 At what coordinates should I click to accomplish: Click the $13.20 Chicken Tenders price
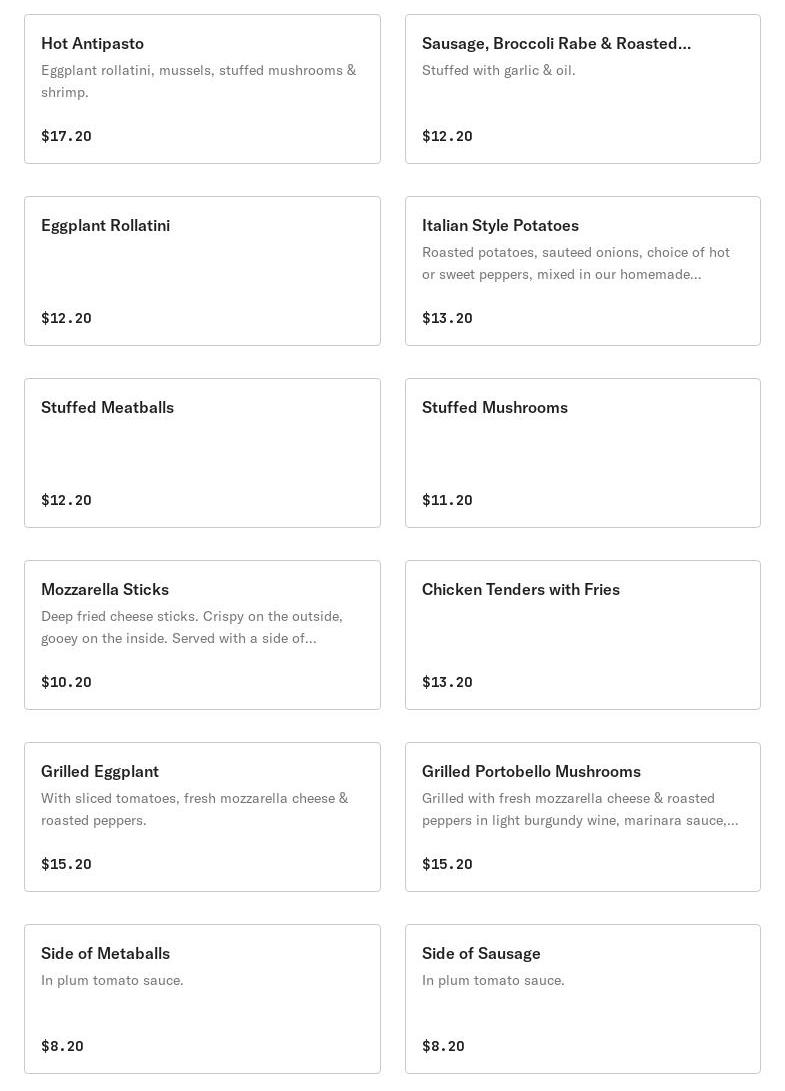coord(447,682)
